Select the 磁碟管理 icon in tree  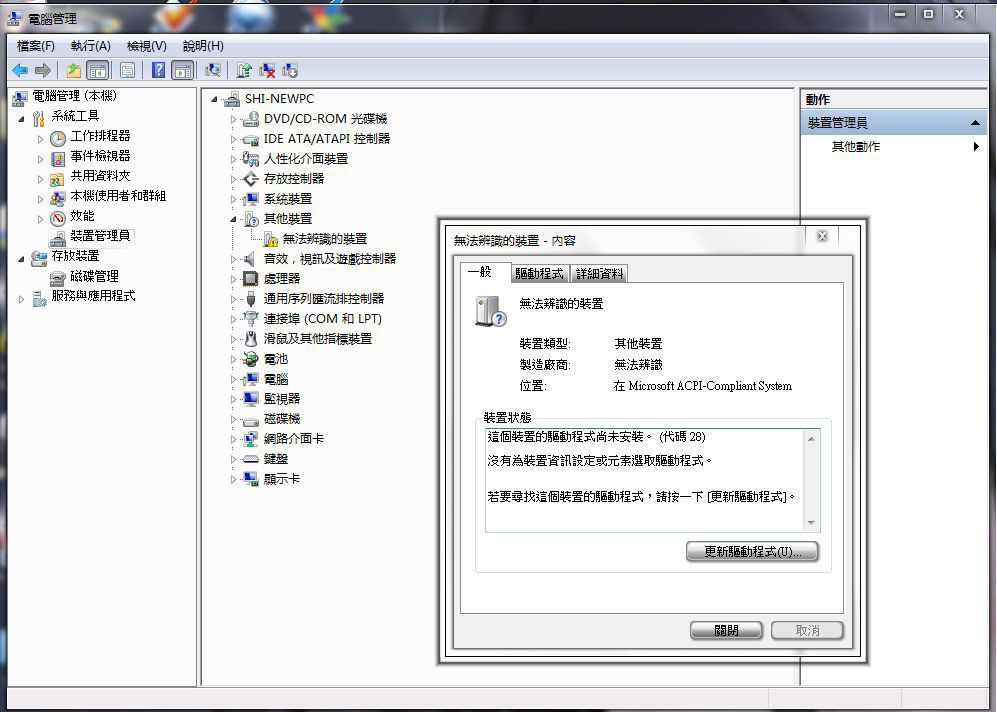(x=58, y=278)
